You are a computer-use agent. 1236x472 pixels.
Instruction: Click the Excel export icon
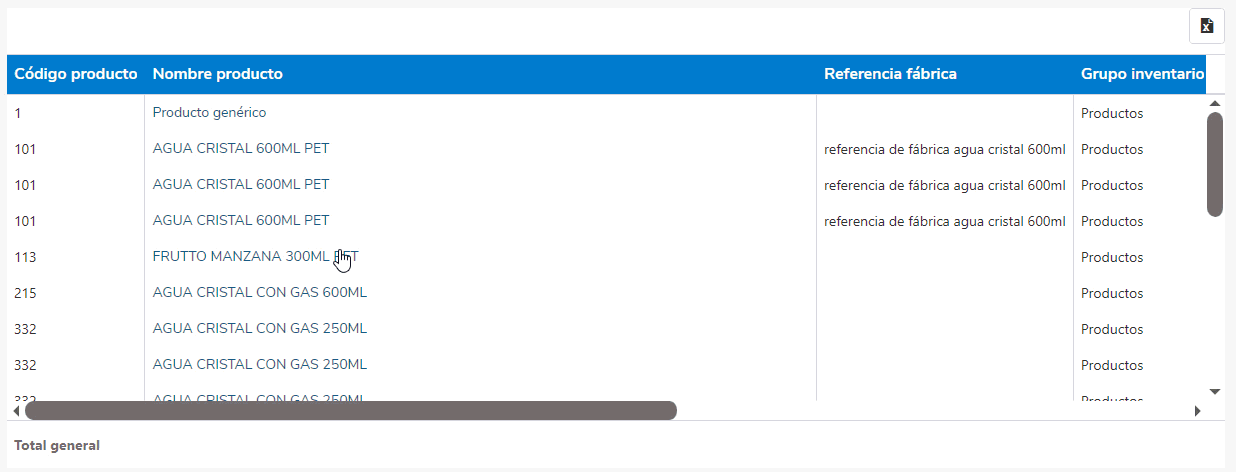pyautogui.click(x=1206, y=26)
